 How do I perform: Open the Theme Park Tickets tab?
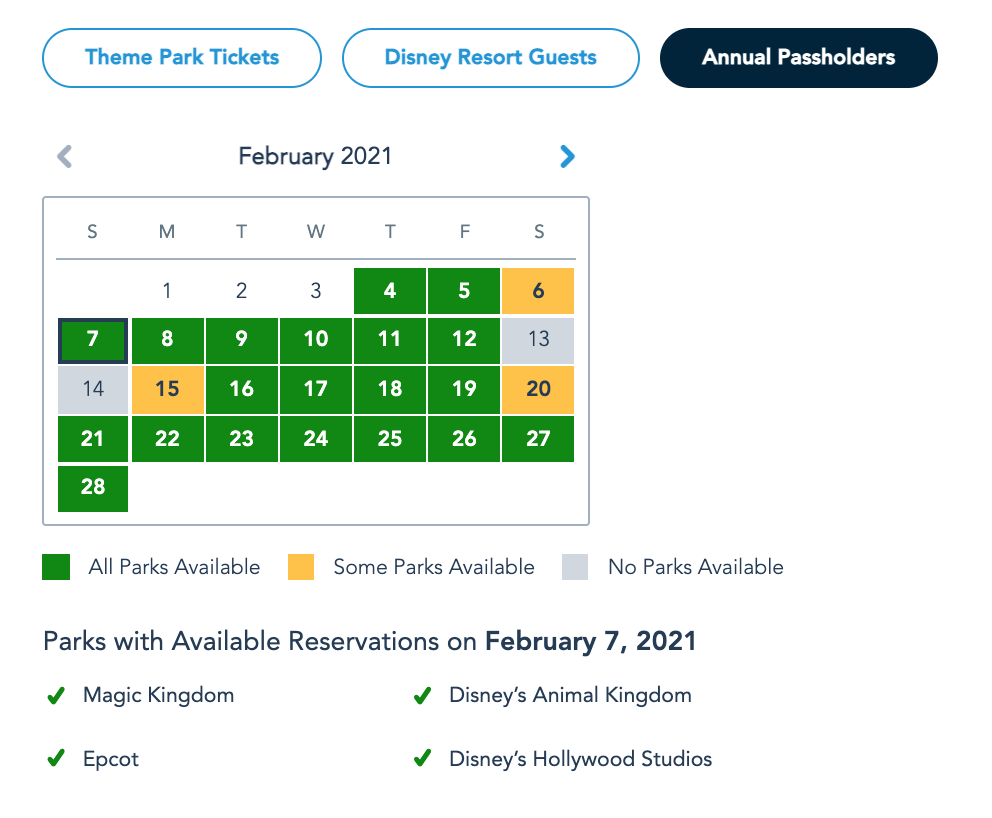point(182,57)
